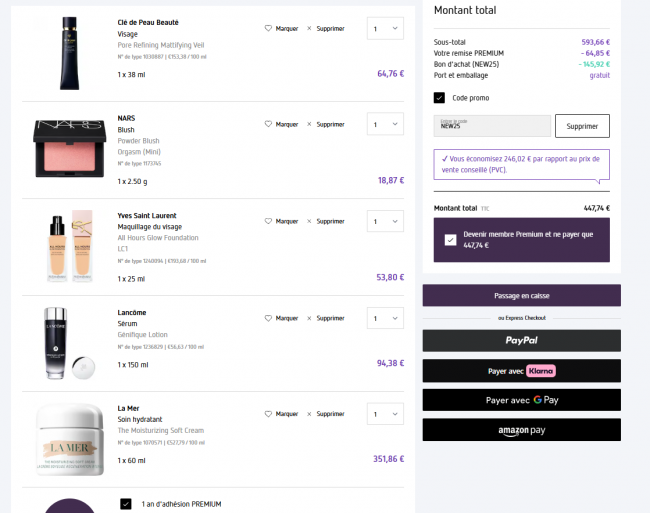Click X icon for Clé de Peau item
This screenshot has height=513, width=650.
point(309,28)
